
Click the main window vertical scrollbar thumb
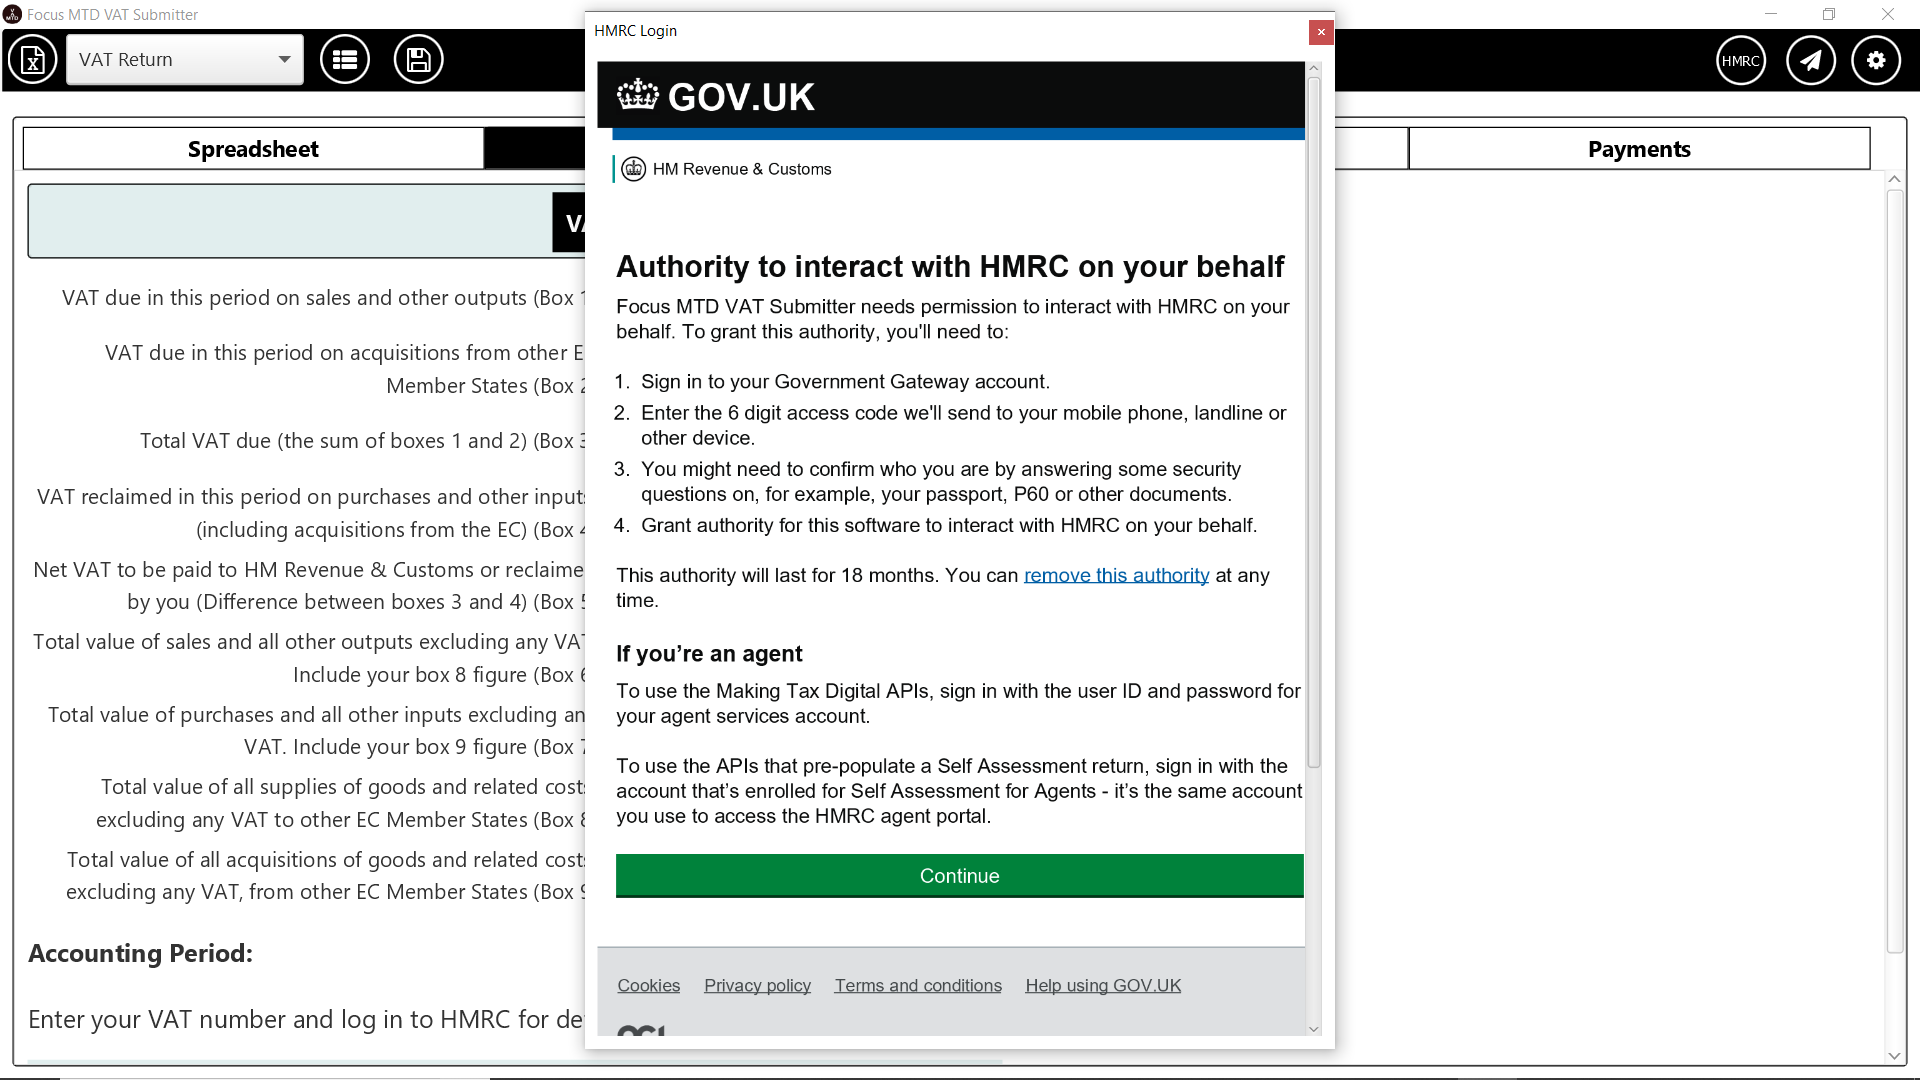pos(1895,570)
